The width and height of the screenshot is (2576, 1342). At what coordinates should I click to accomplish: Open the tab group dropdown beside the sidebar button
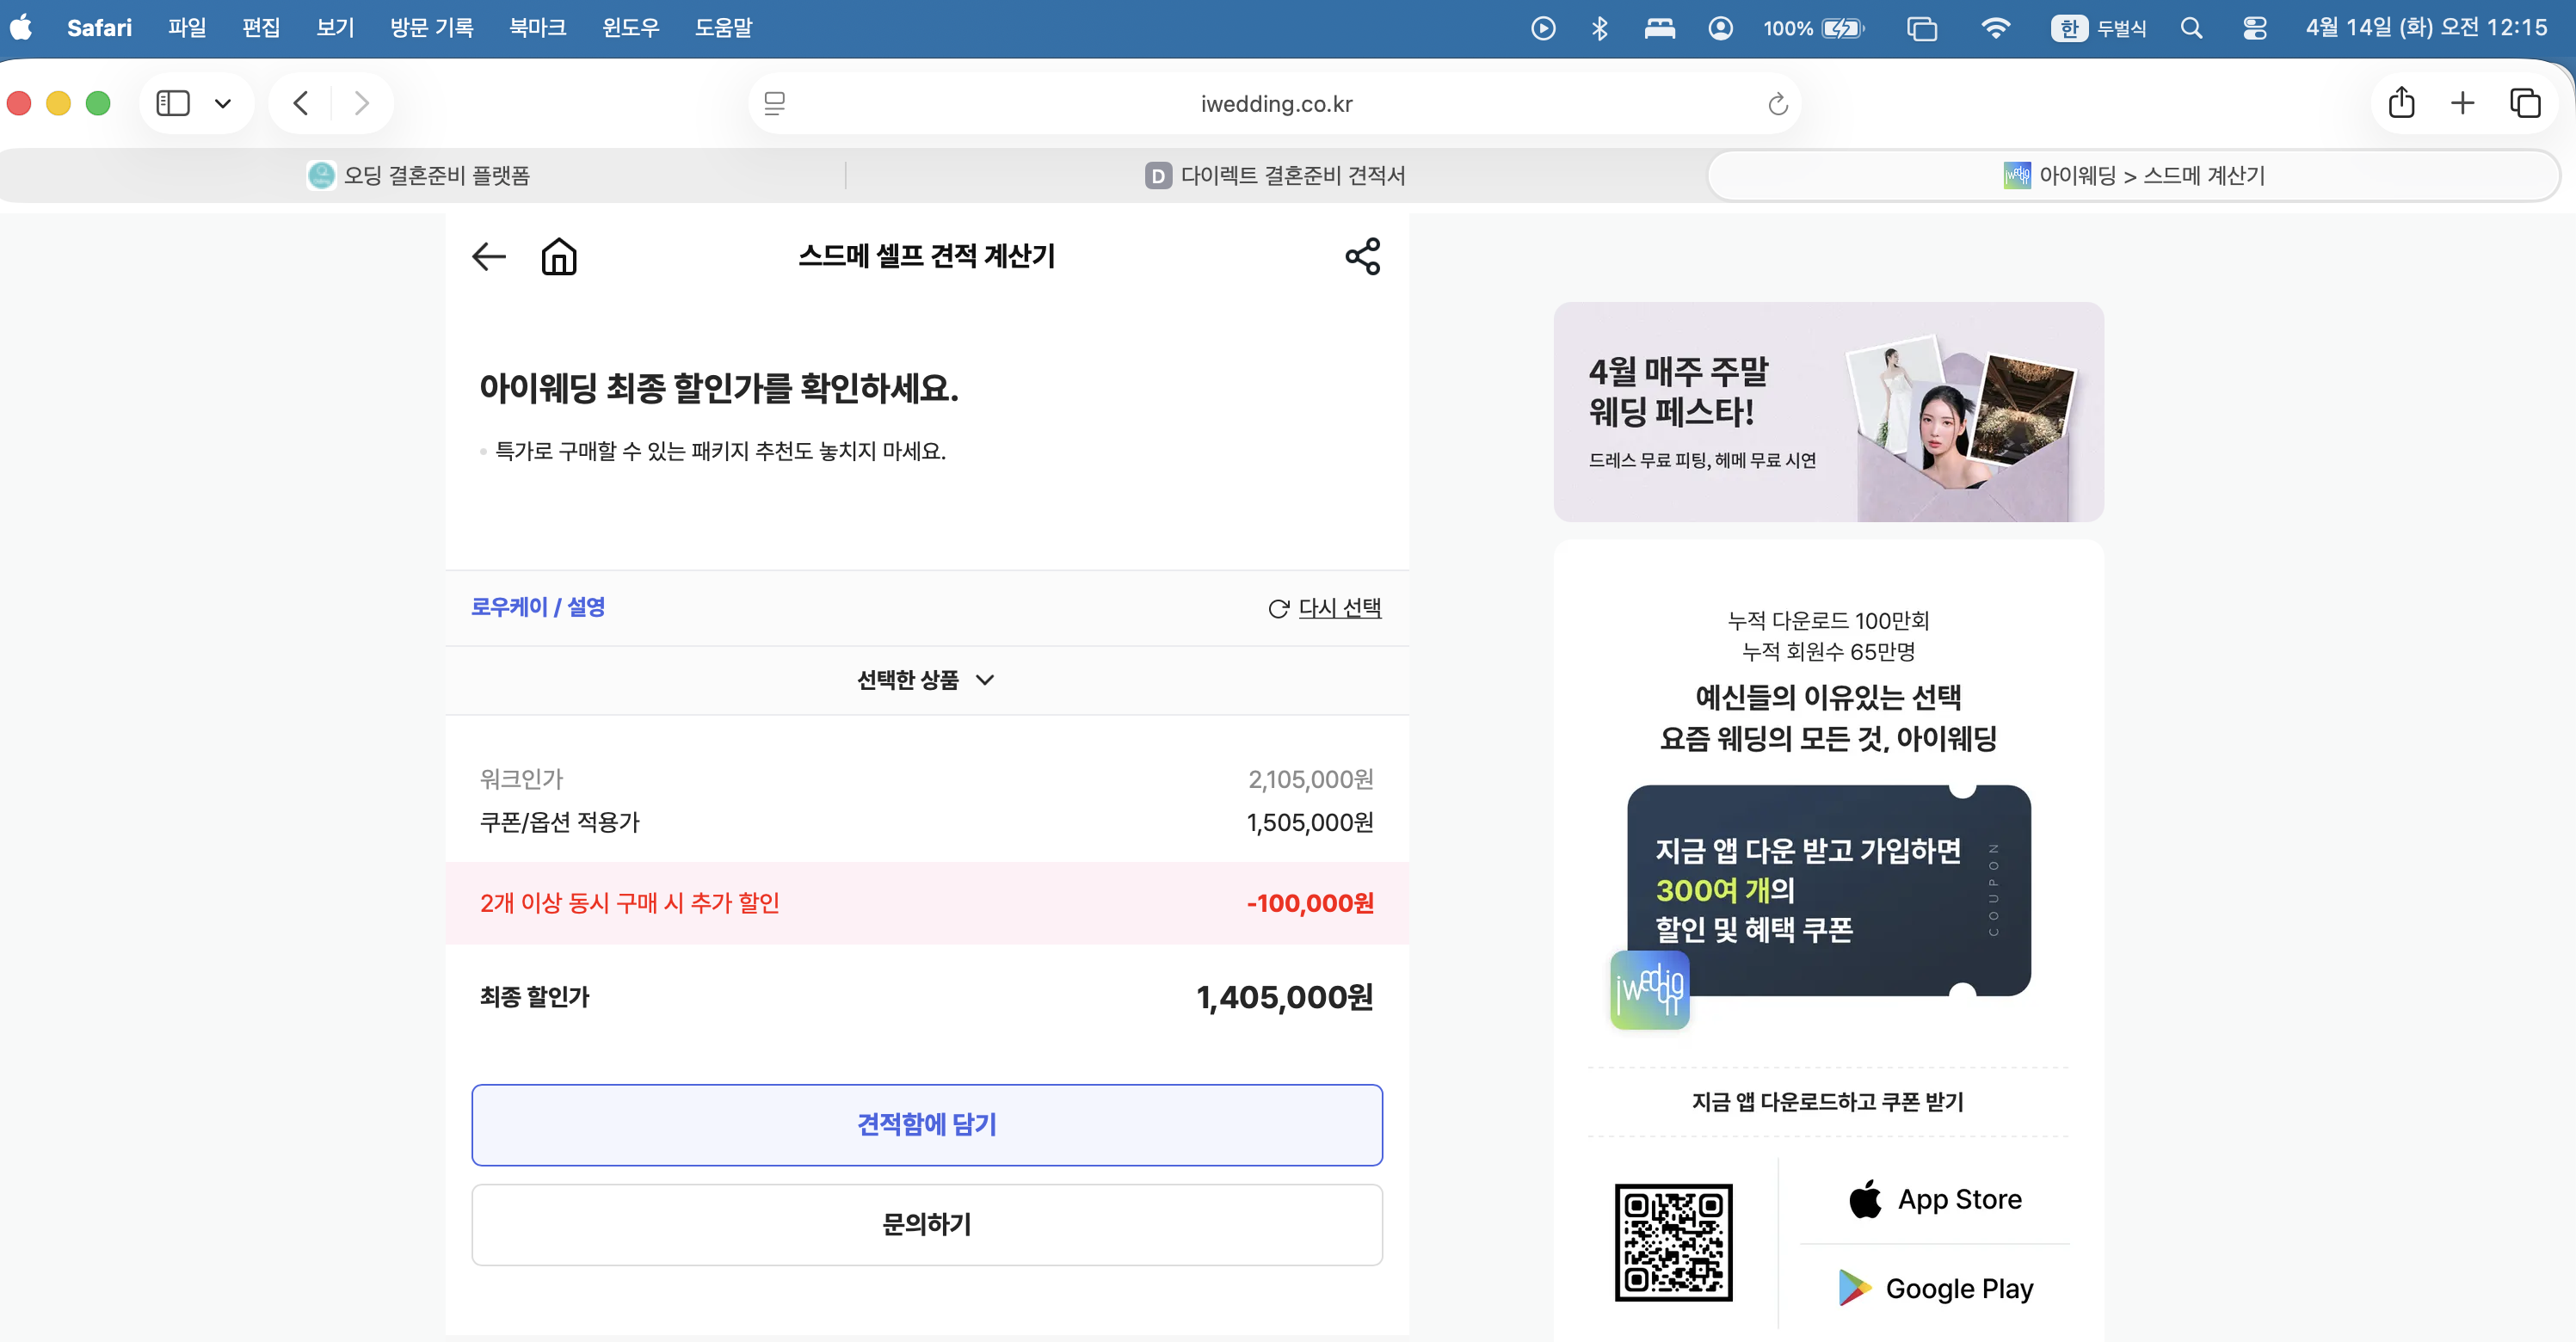pyautogui.click(x=223, y=102)
